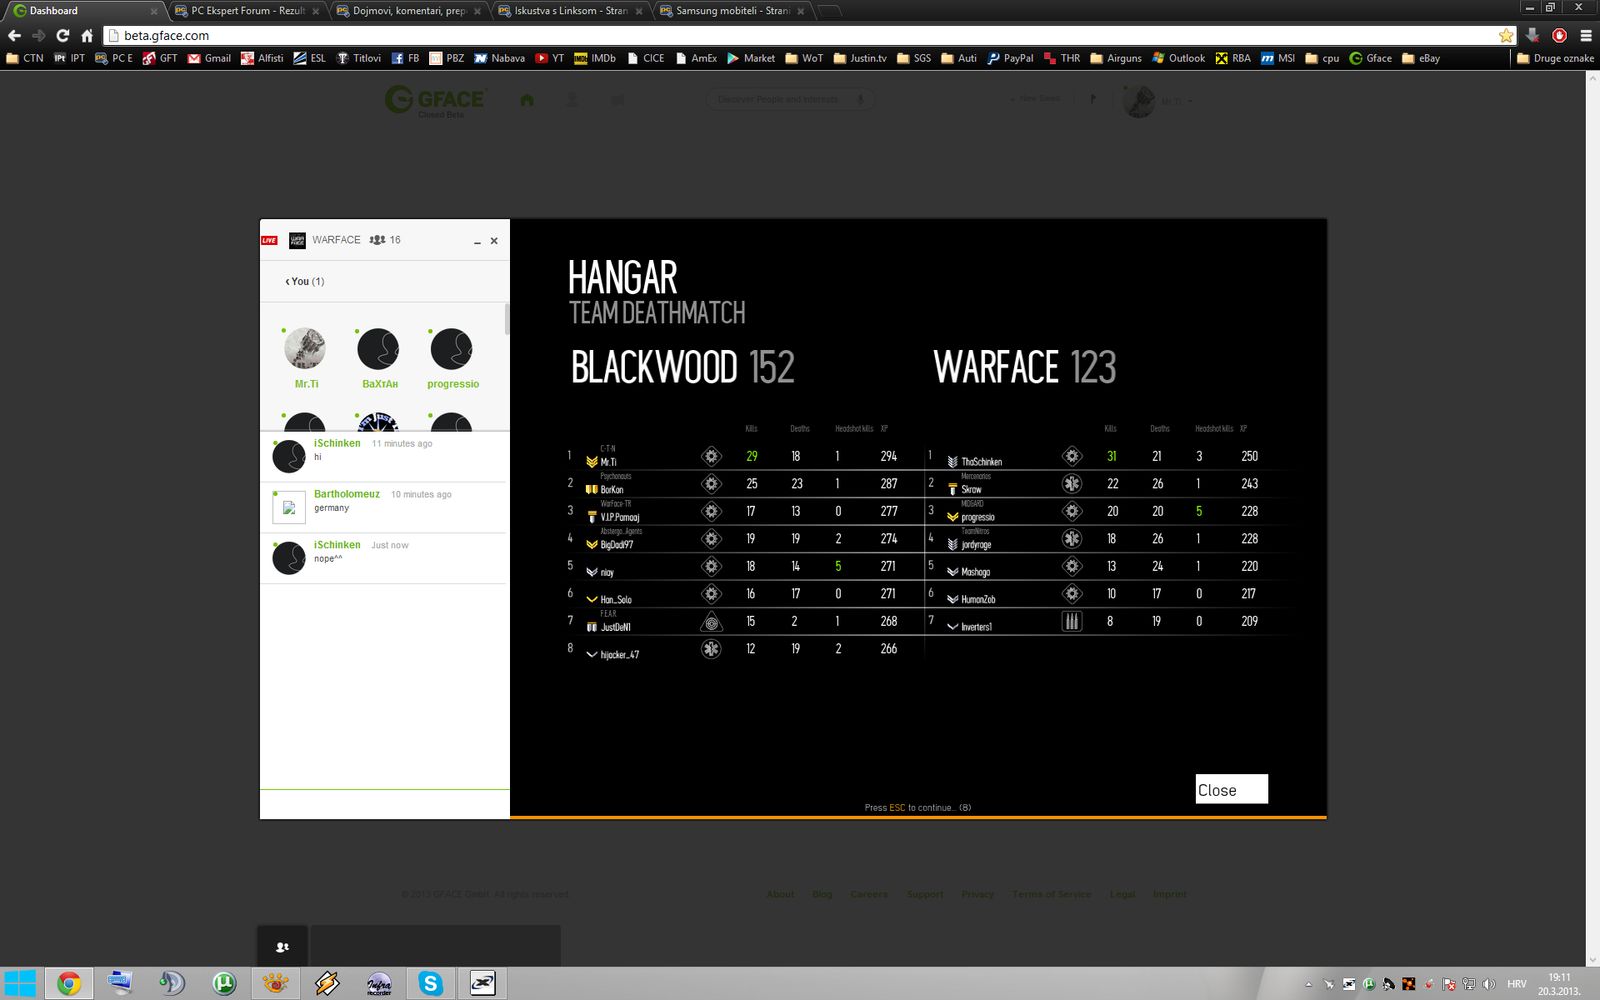The width and height of the screenshot is (1600, 1000).
Task: Click hijacker_47 medic class icon
Action: pos(711,649)
